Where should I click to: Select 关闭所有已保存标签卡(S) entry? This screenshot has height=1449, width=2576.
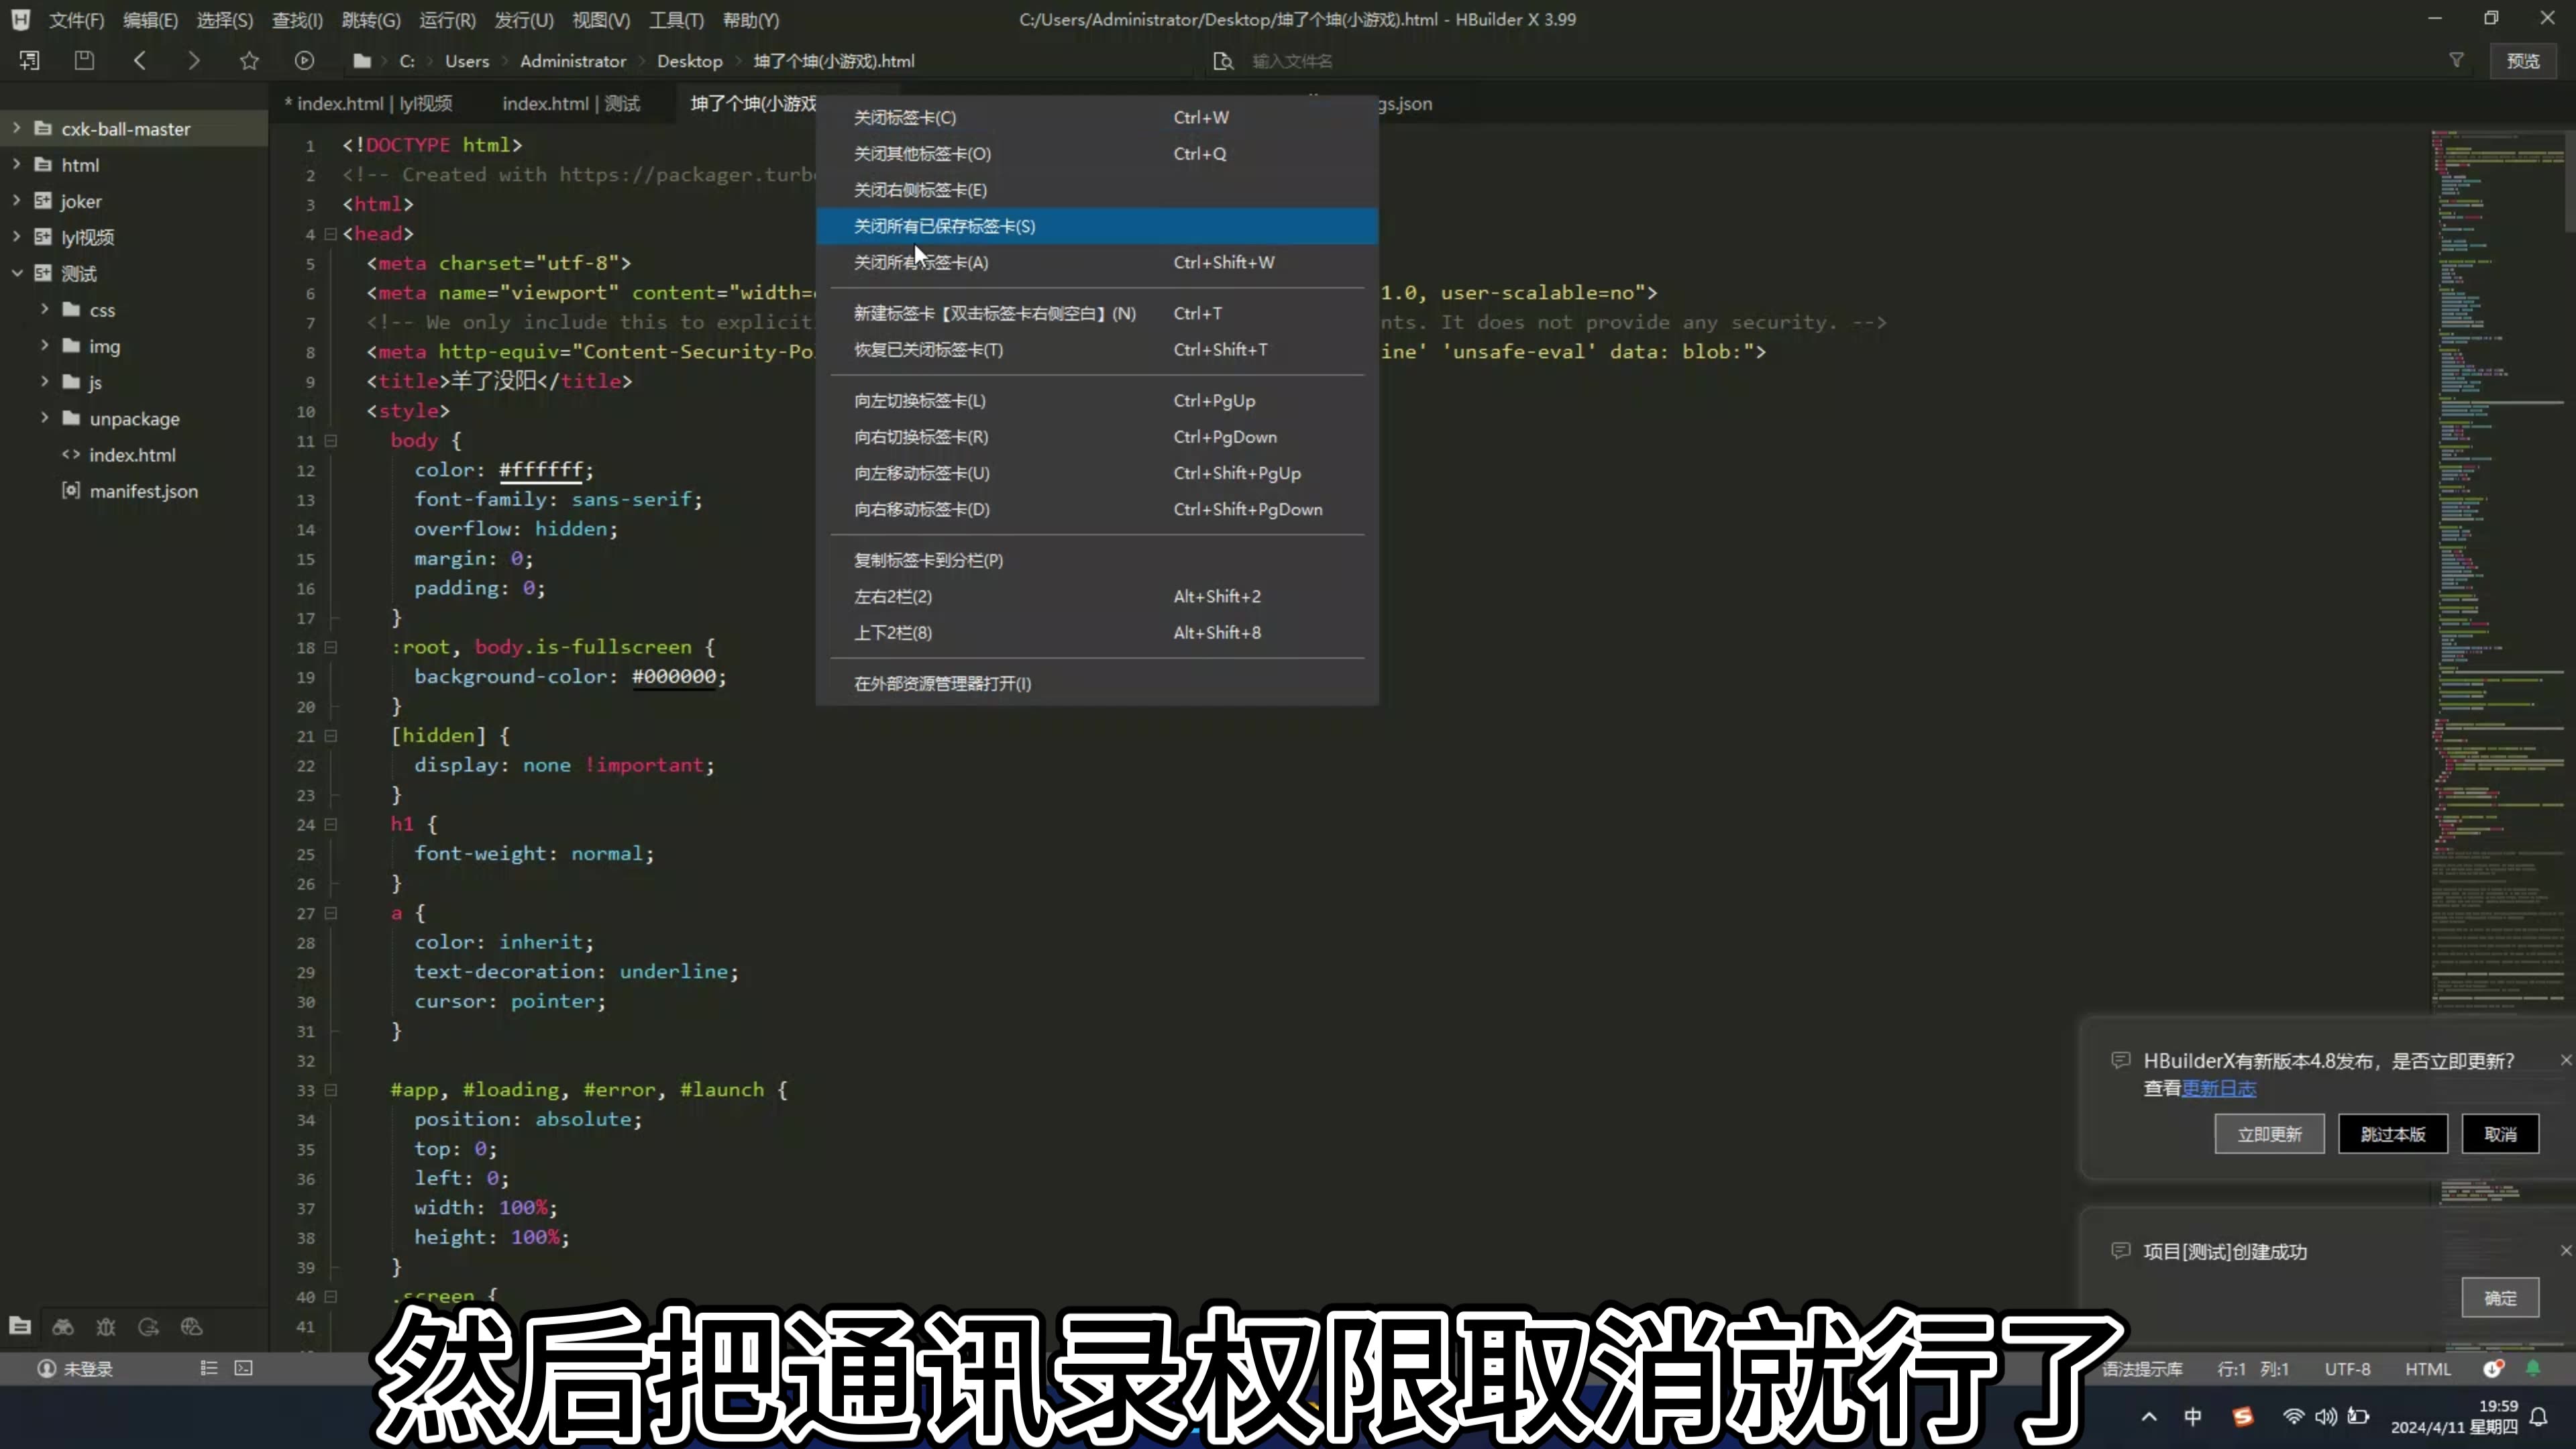point(1097,226)
